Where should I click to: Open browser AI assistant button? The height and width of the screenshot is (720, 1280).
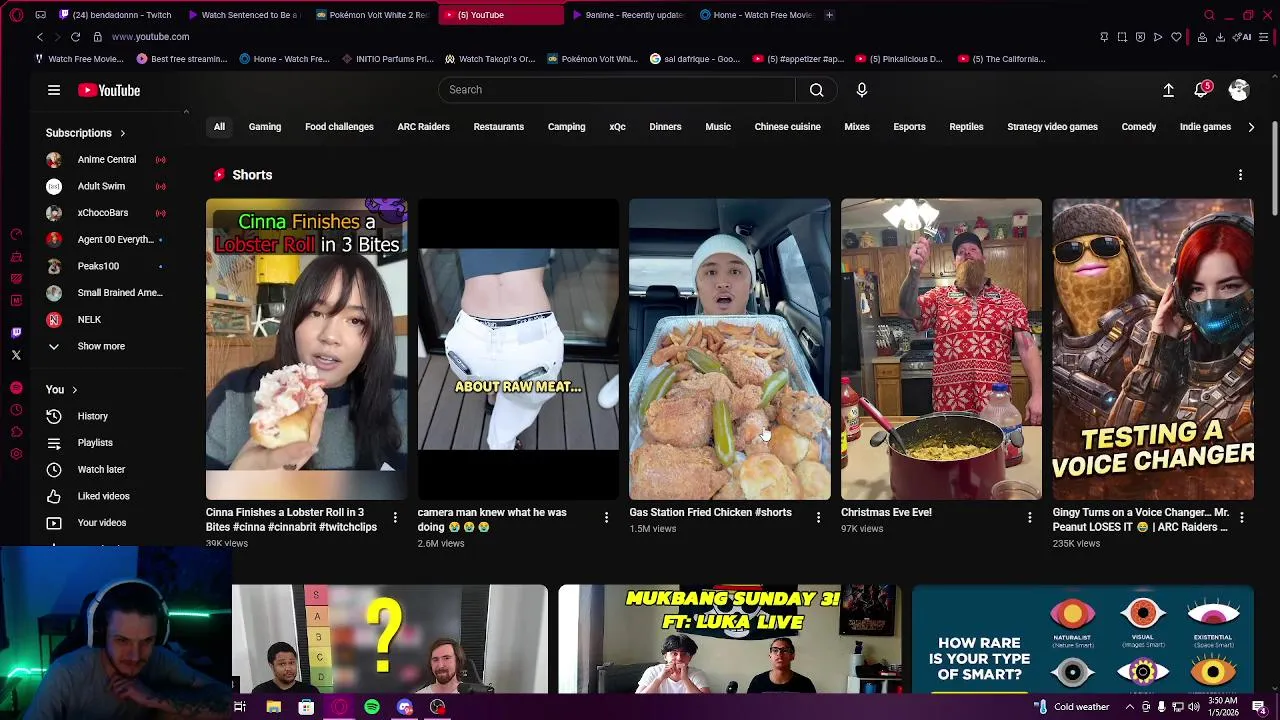click(x=1243, y=37)
